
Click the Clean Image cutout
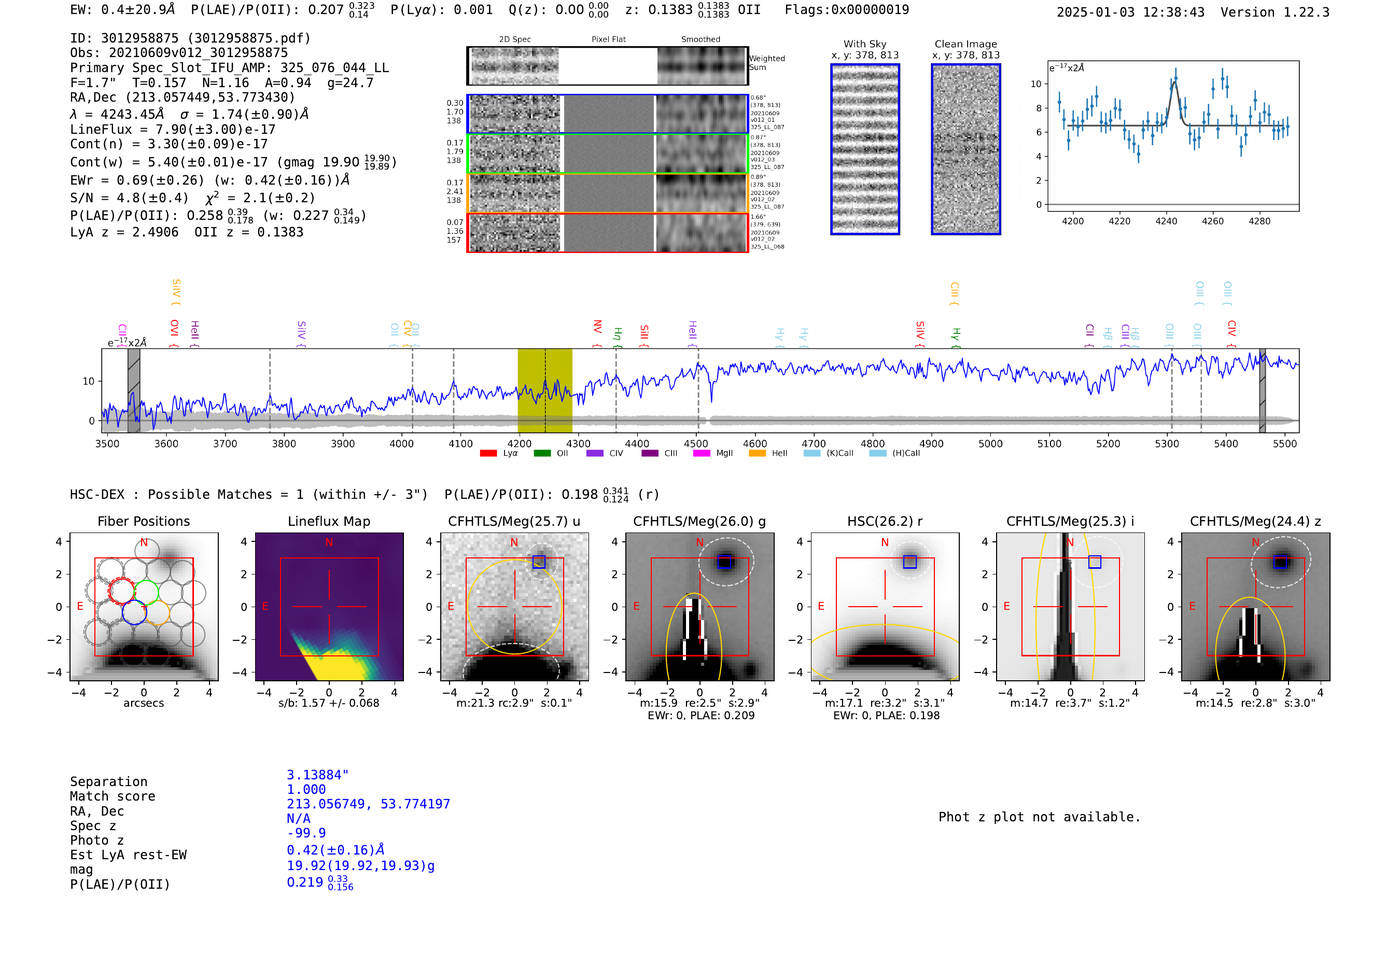[966, 149]
